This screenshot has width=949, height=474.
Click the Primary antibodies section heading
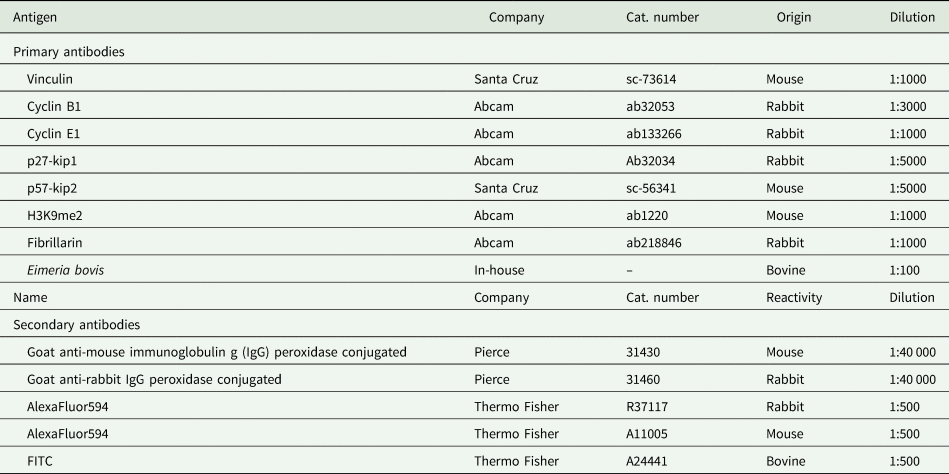[69, 51]
